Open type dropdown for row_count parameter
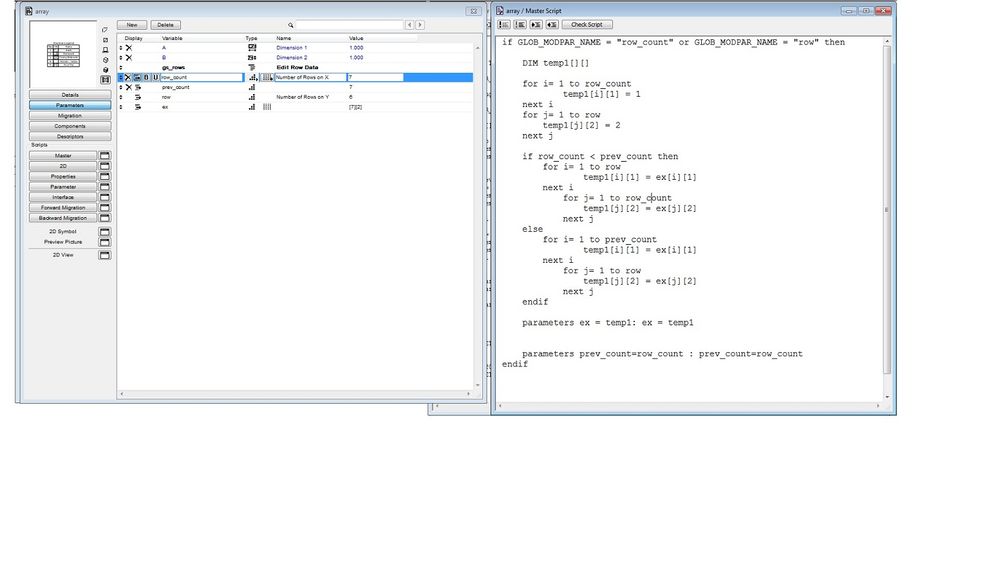Image resolution: width=998 pixels, height=561 pixels. click(x=253, y=77)
